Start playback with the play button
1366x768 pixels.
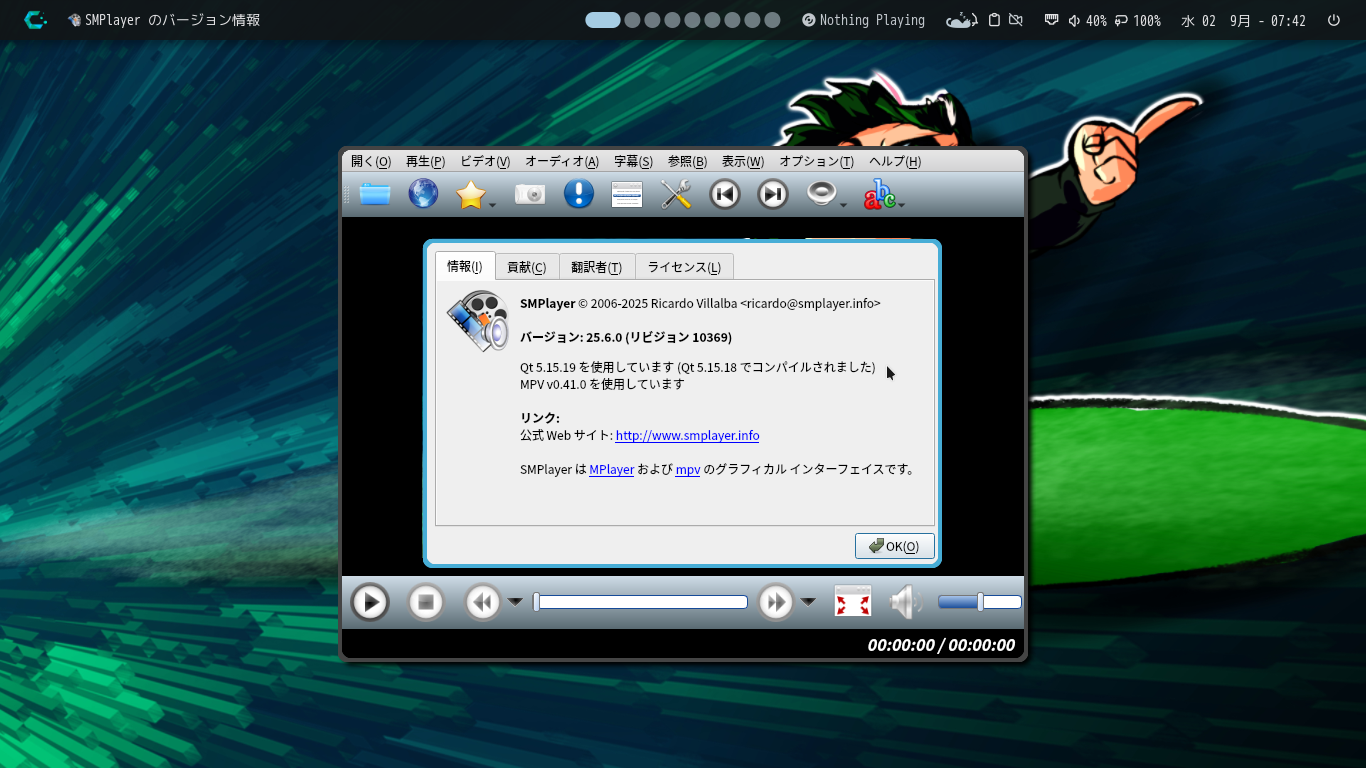(x=370, y=602)
